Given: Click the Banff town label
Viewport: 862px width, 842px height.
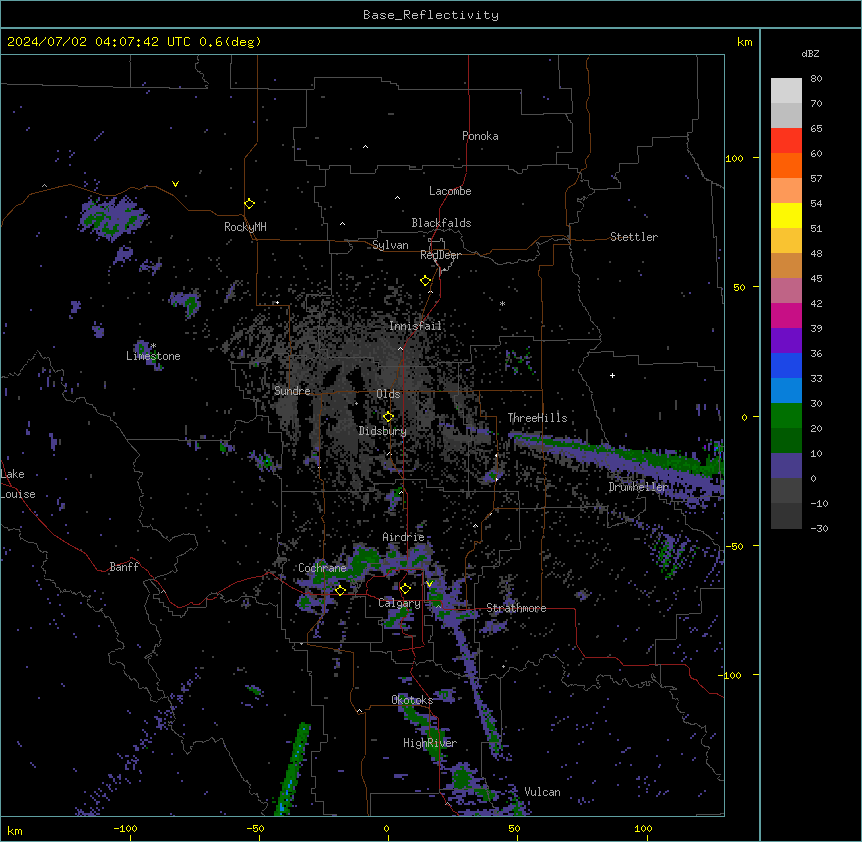Looking at the screenshot, I should coord(124,567).
